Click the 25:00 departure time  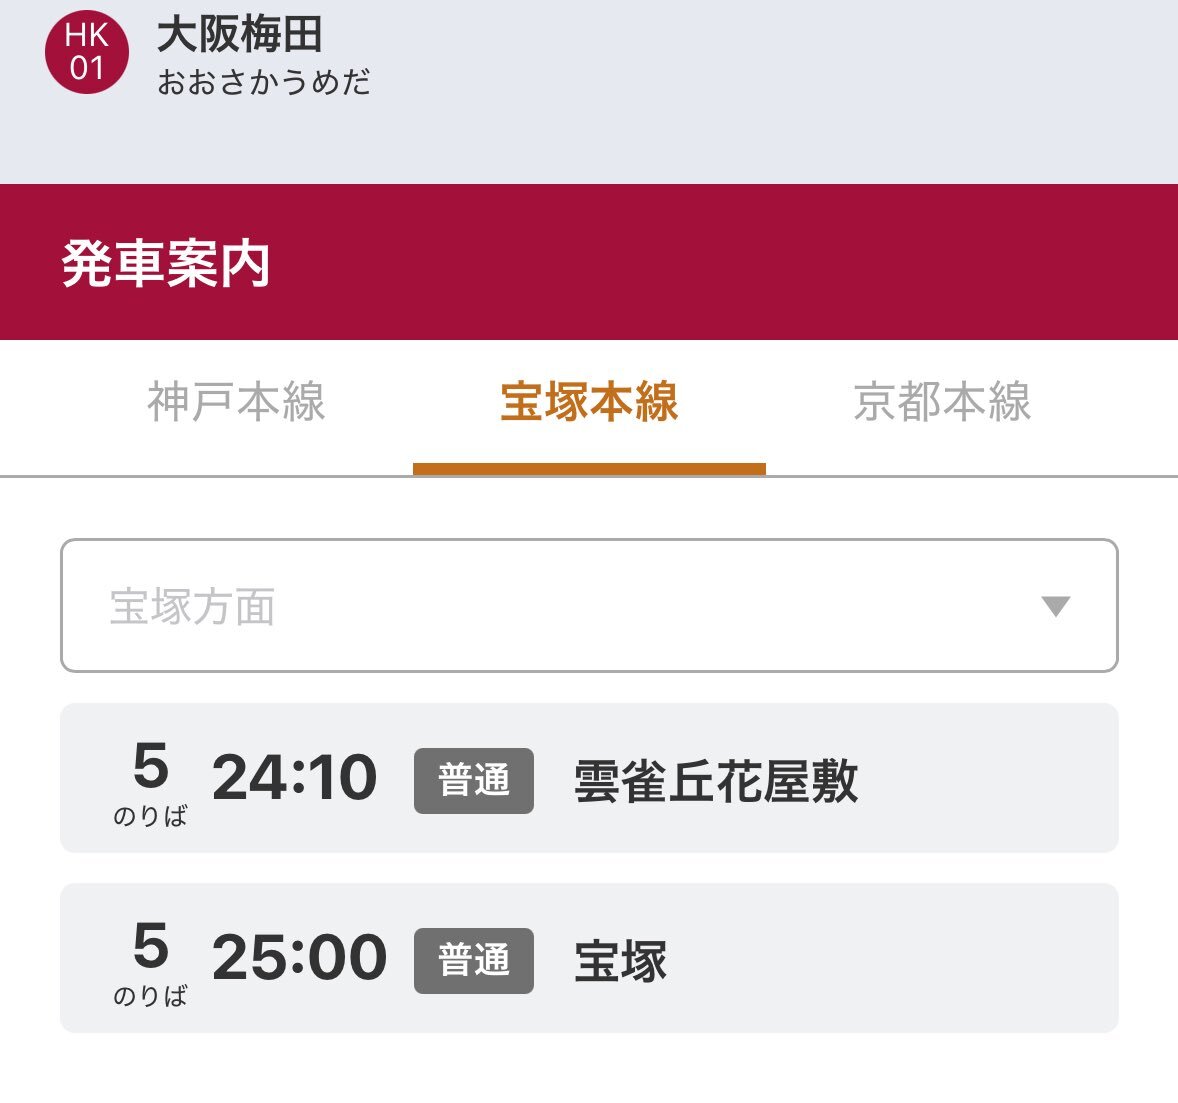point(299,958)
